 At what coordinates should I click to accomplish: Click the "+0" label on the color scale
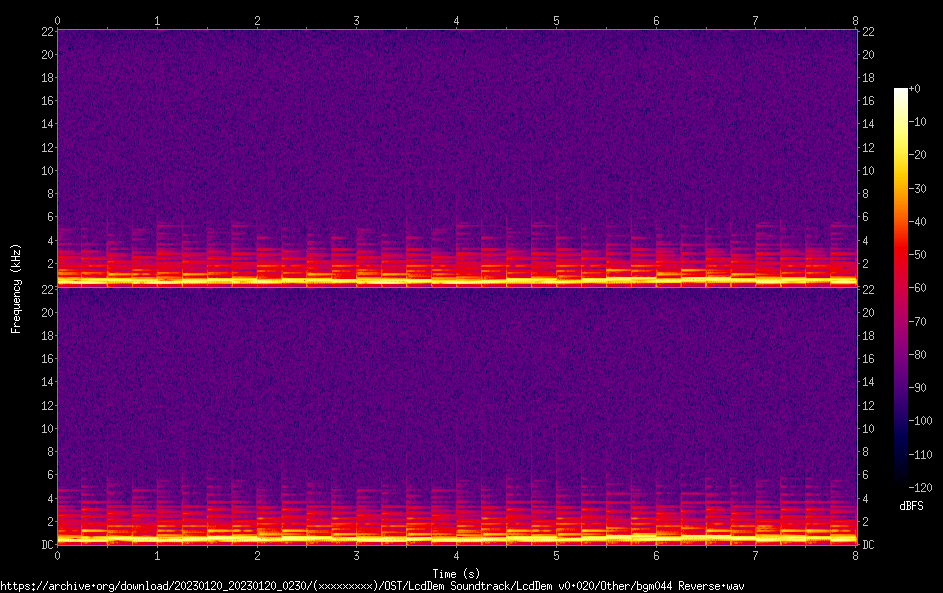pos(915,89)
